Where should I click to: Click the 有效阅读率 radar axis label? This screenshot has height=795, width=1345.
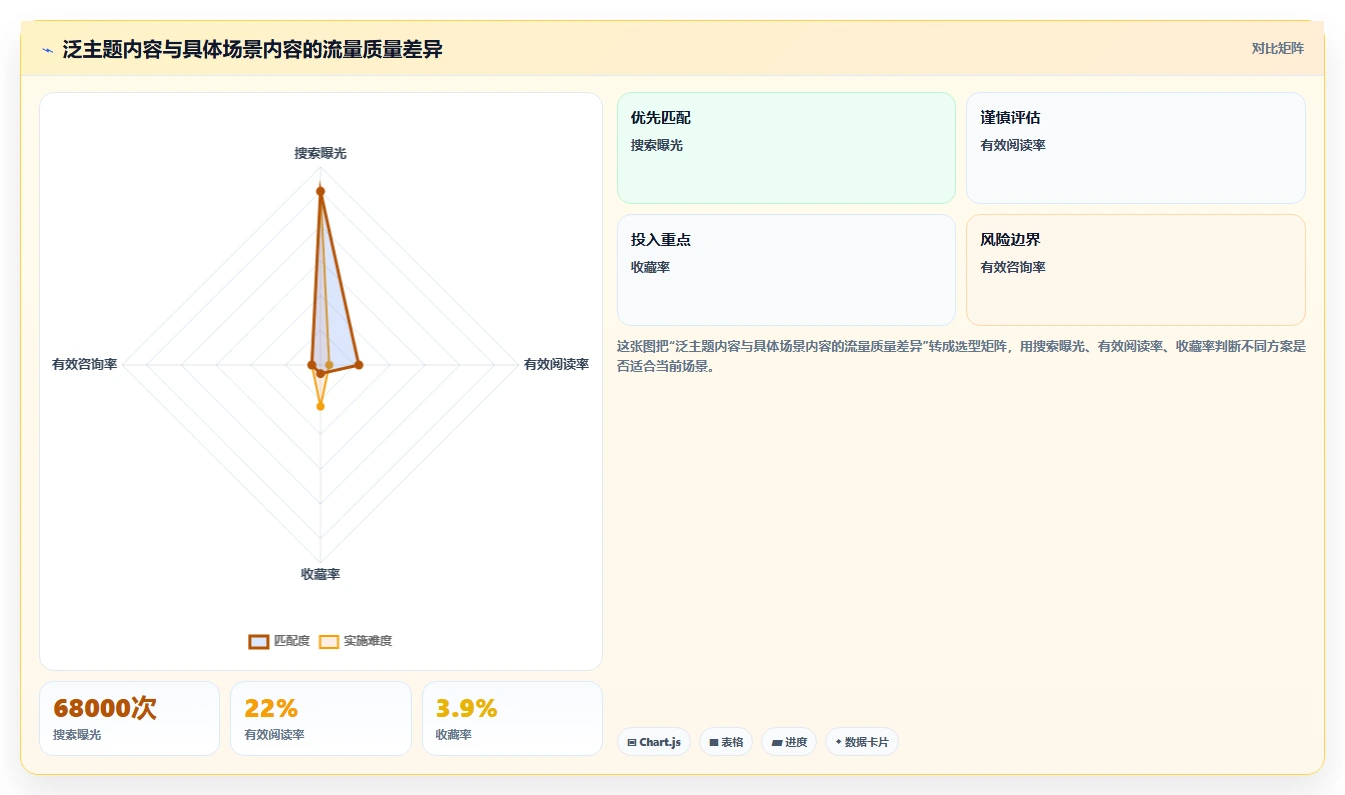click(x=556, y=364)
